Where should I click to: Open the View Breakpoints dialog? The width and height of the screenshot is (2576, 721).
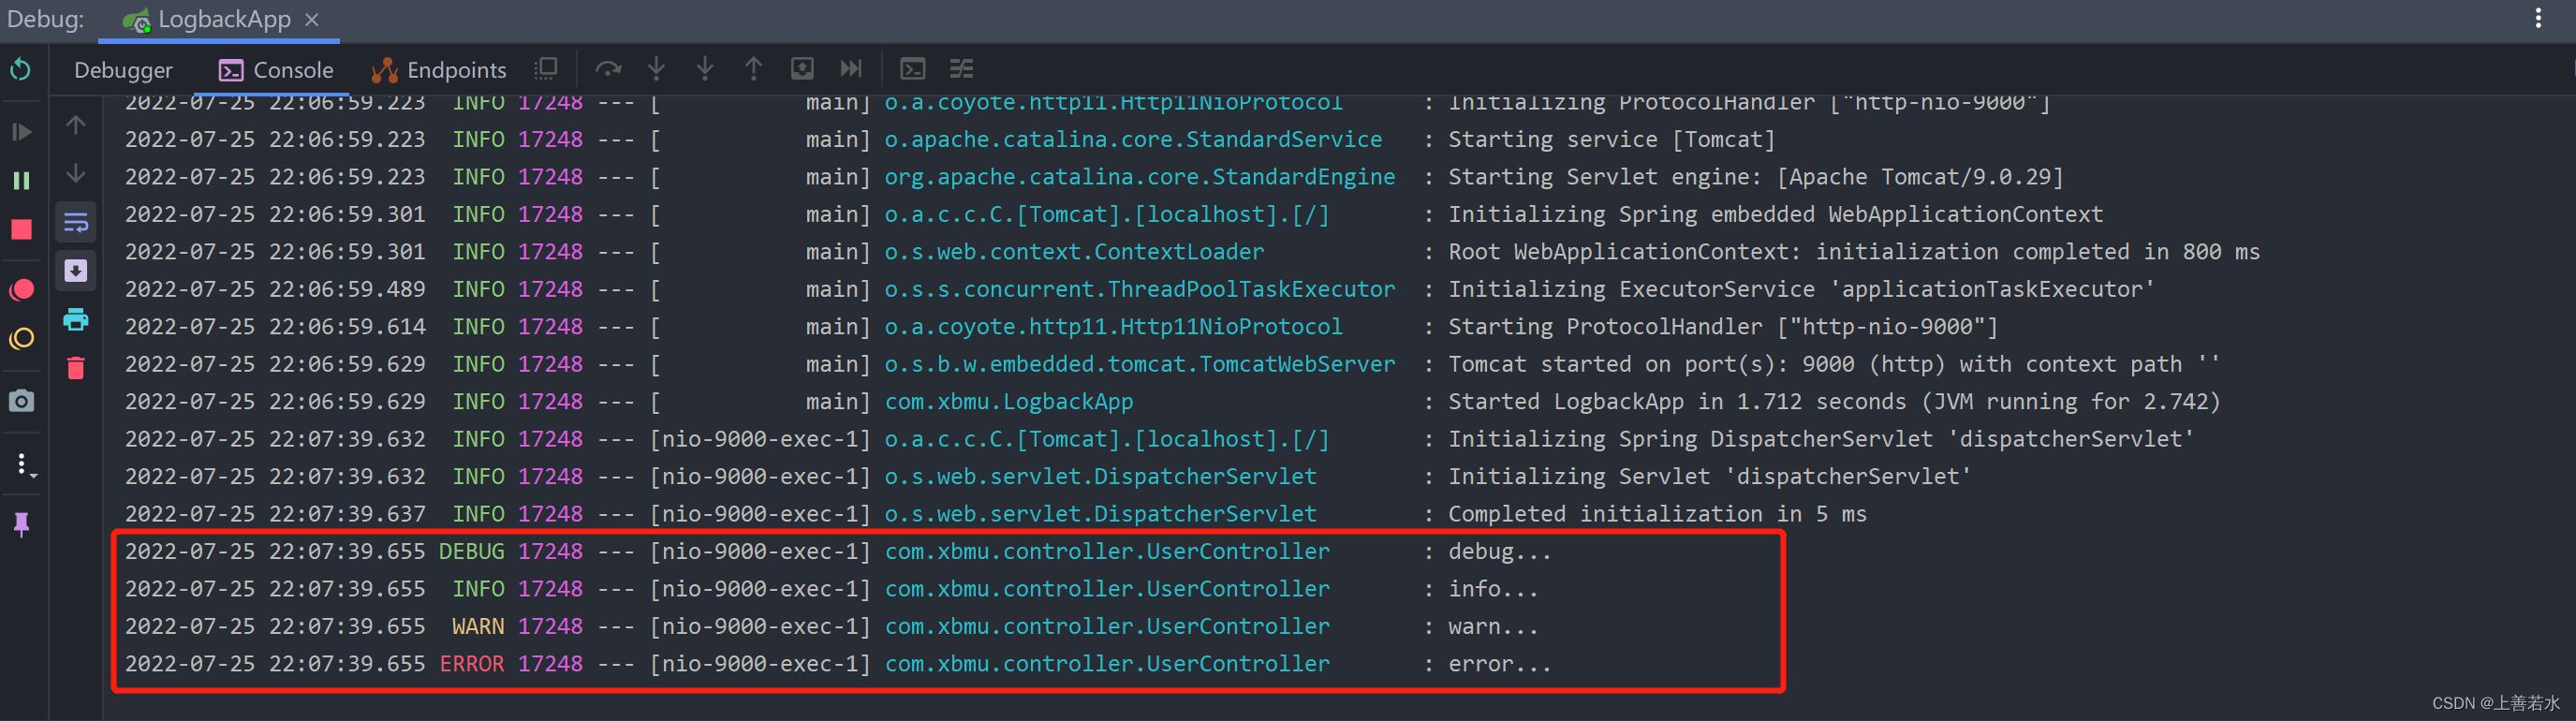coord(21,290)
